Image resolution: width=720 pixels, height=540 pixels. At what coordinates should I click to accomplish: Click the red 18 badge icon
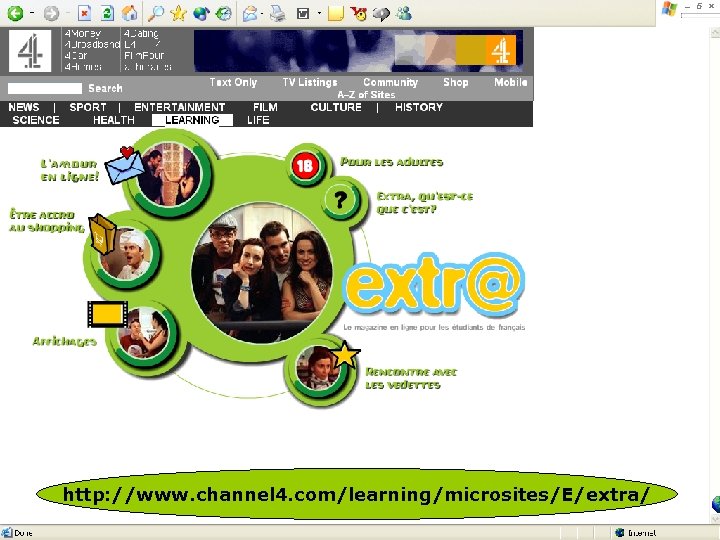305,165
